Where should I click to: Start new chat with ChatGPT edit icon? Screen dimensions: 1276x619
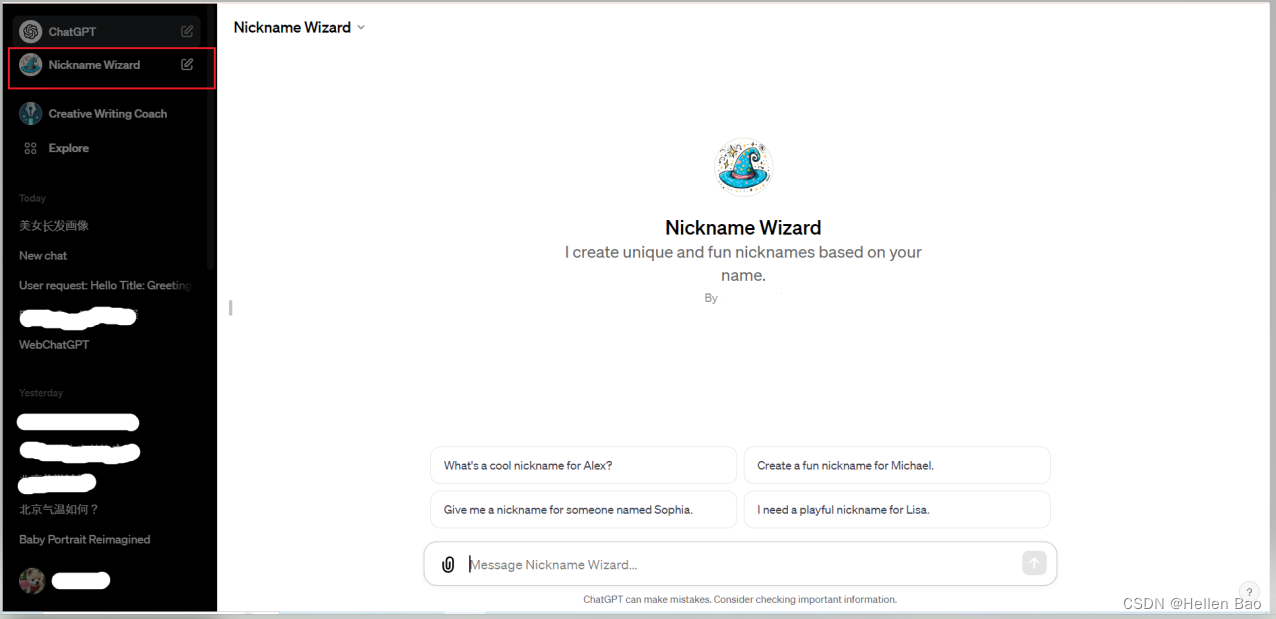tap(187, 32)
